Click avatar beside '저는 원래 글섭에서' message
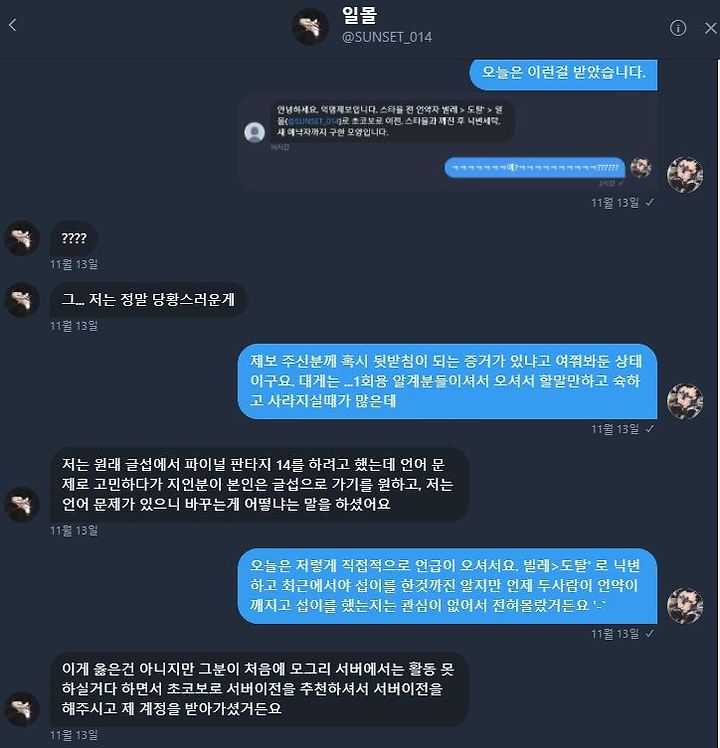The width and height of the screenshot is (720, 748). coord(22,504)
